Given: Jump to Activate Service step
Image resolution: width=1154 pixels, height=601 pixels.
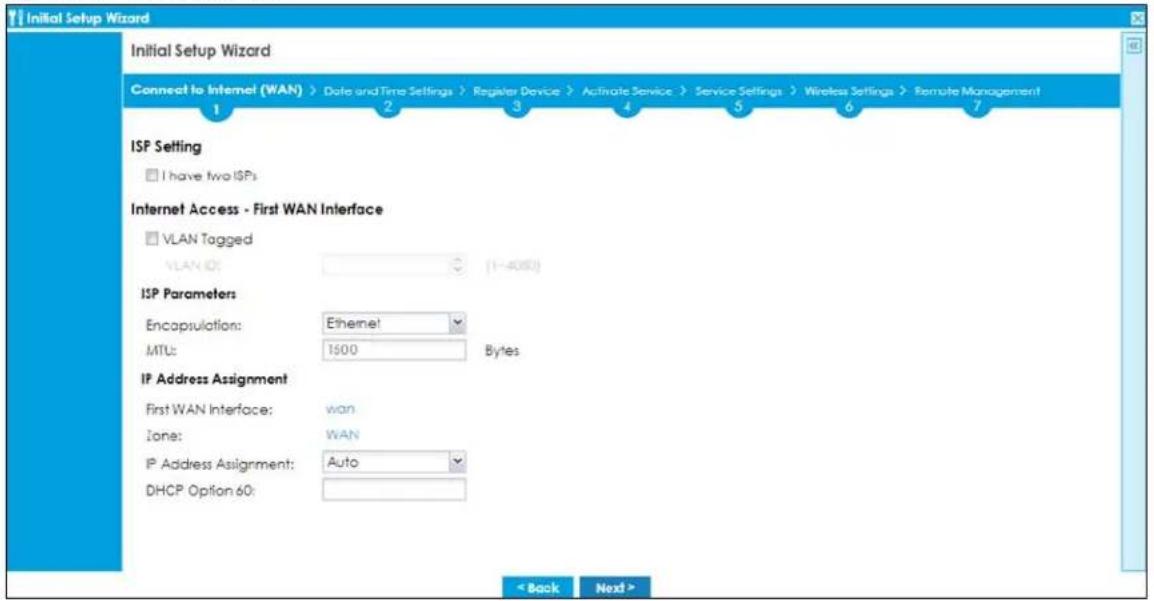Looking at the screenshot, I should coord(626,91).
